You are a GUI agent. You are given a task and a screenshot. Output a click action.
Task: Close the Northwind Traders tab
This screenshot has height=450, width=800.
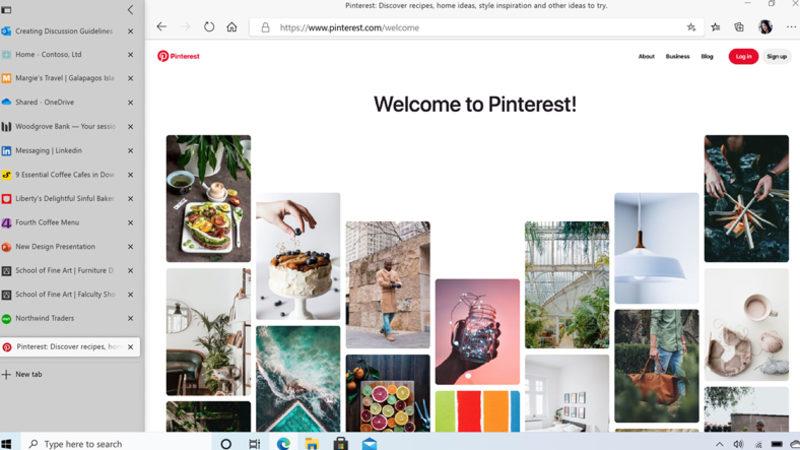coord(130,318)
